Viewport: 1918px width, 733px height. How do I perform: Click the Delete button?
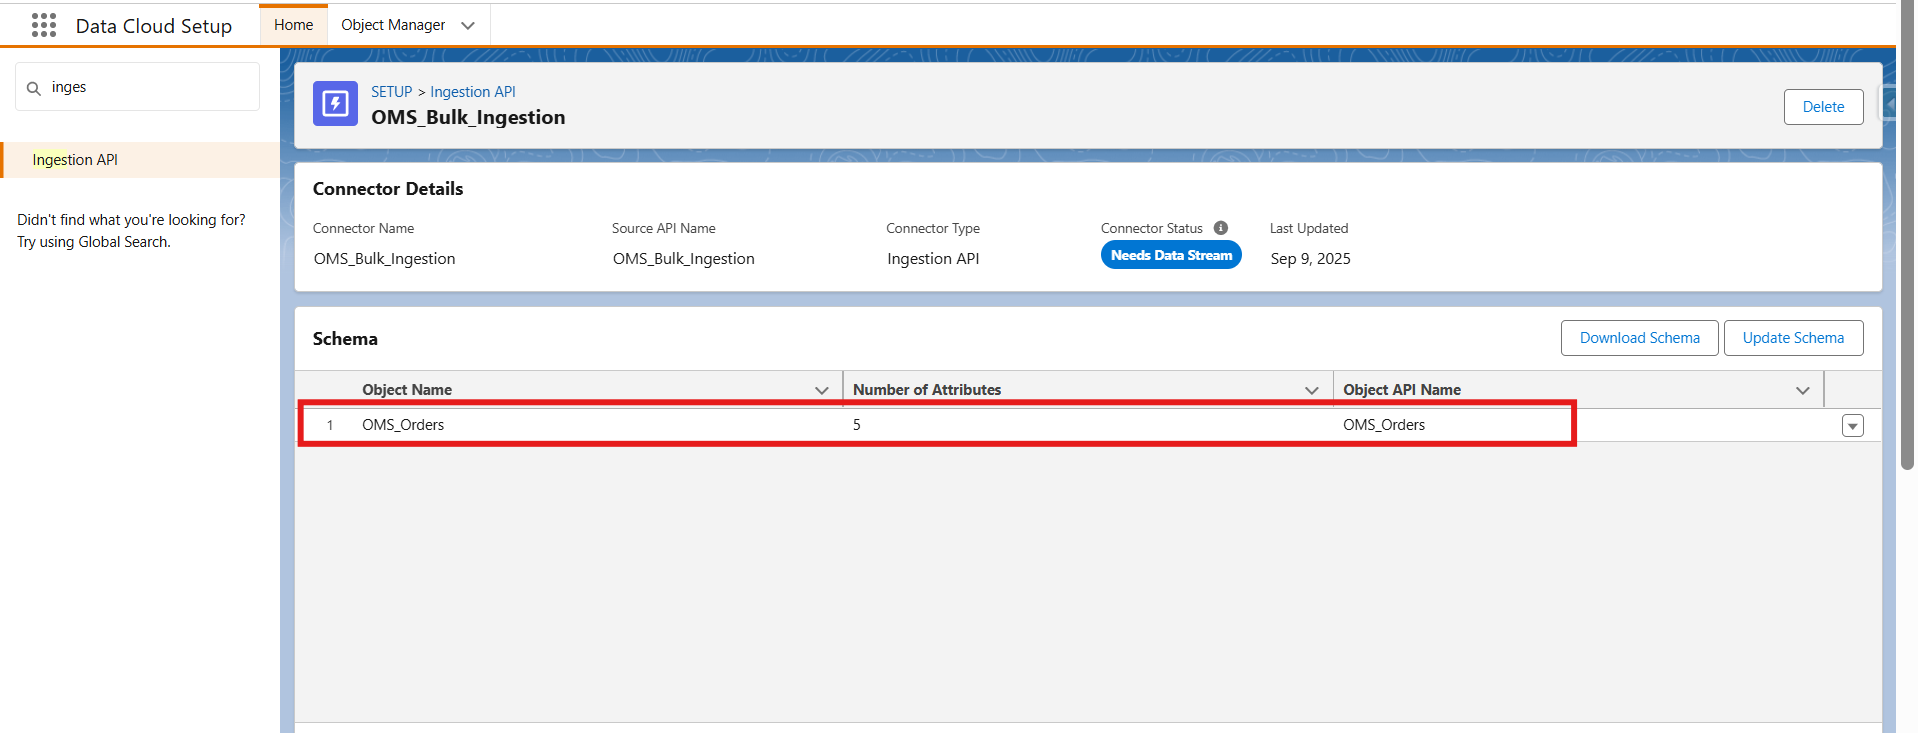coord(1822,107)
